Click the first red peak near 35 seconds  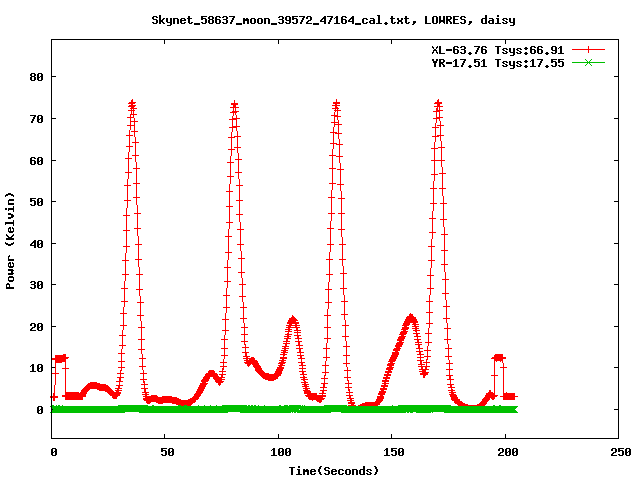coord(132,104)
